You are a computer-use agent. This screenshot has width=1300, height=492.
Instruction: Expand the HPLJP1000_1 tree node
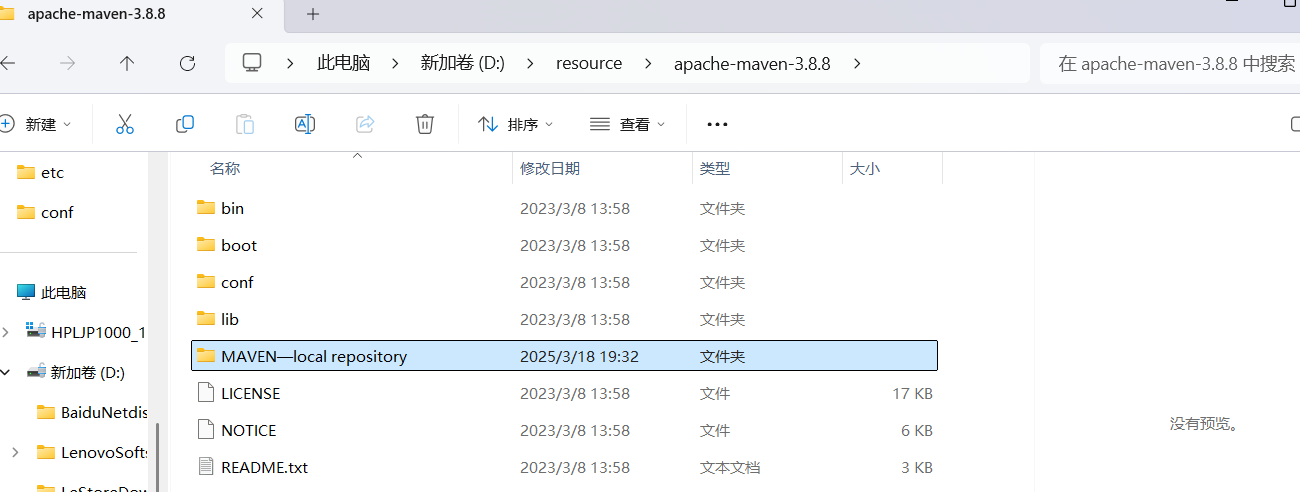[x=6, y=332]
